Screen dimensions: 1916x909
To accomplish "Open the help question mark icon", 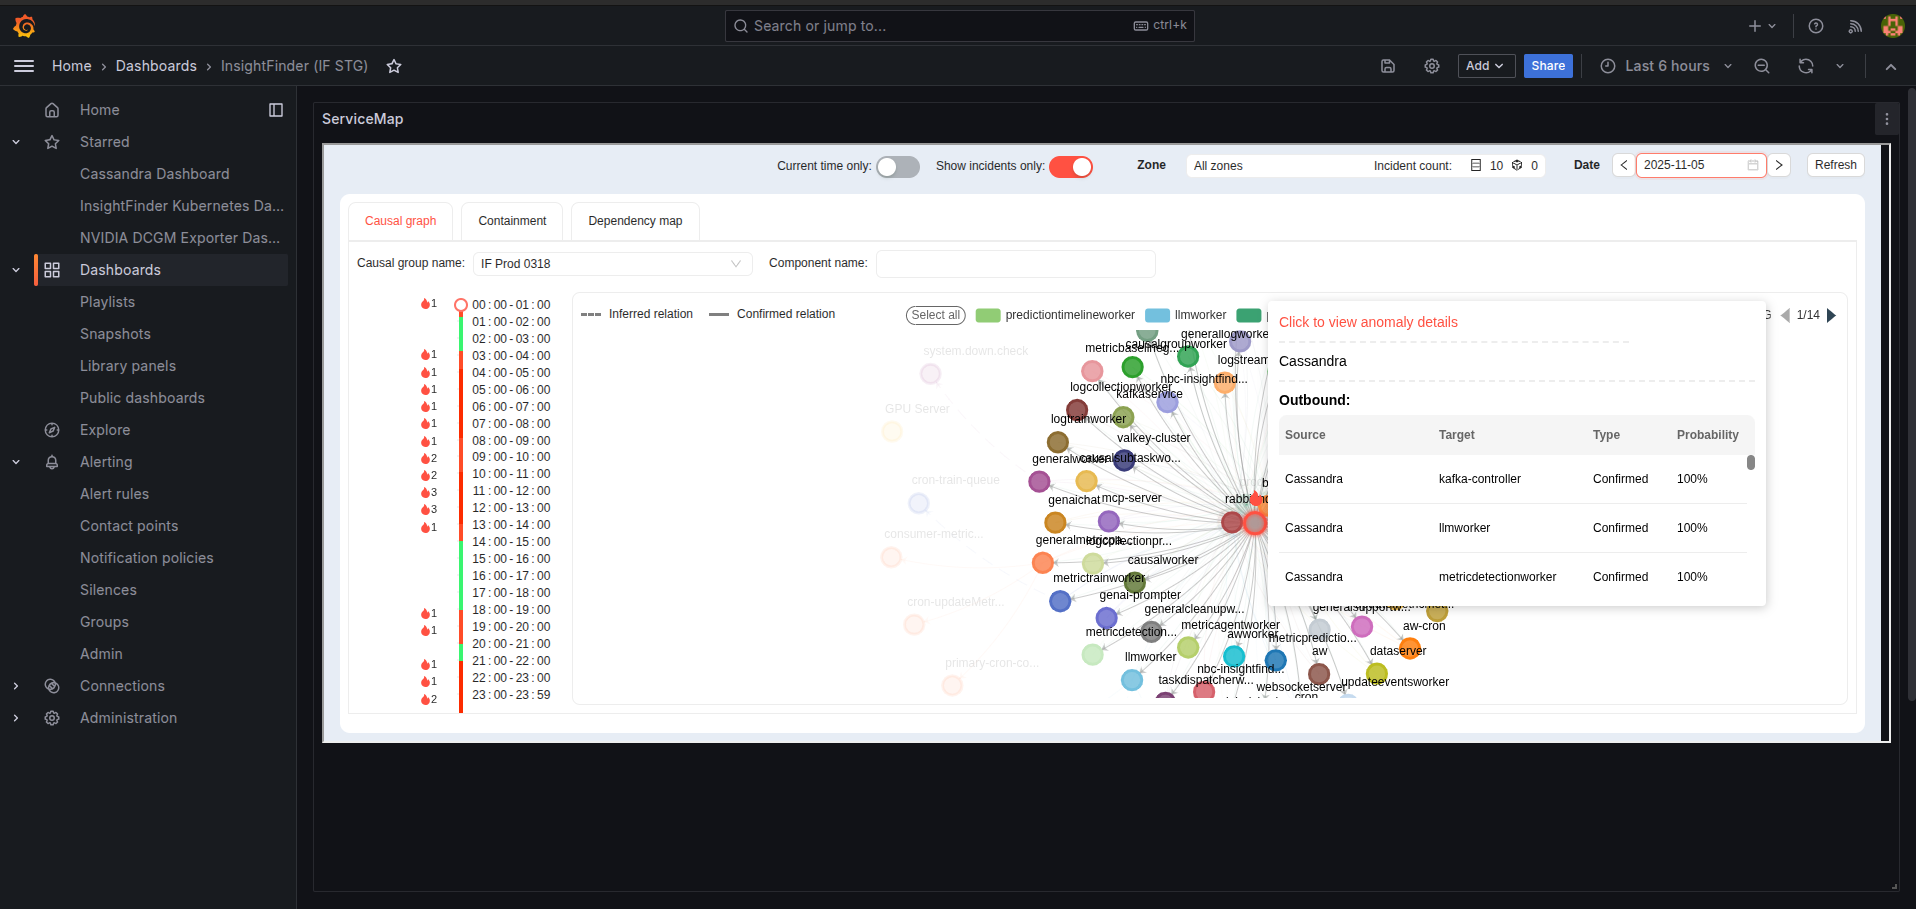I will [1816, 26].
